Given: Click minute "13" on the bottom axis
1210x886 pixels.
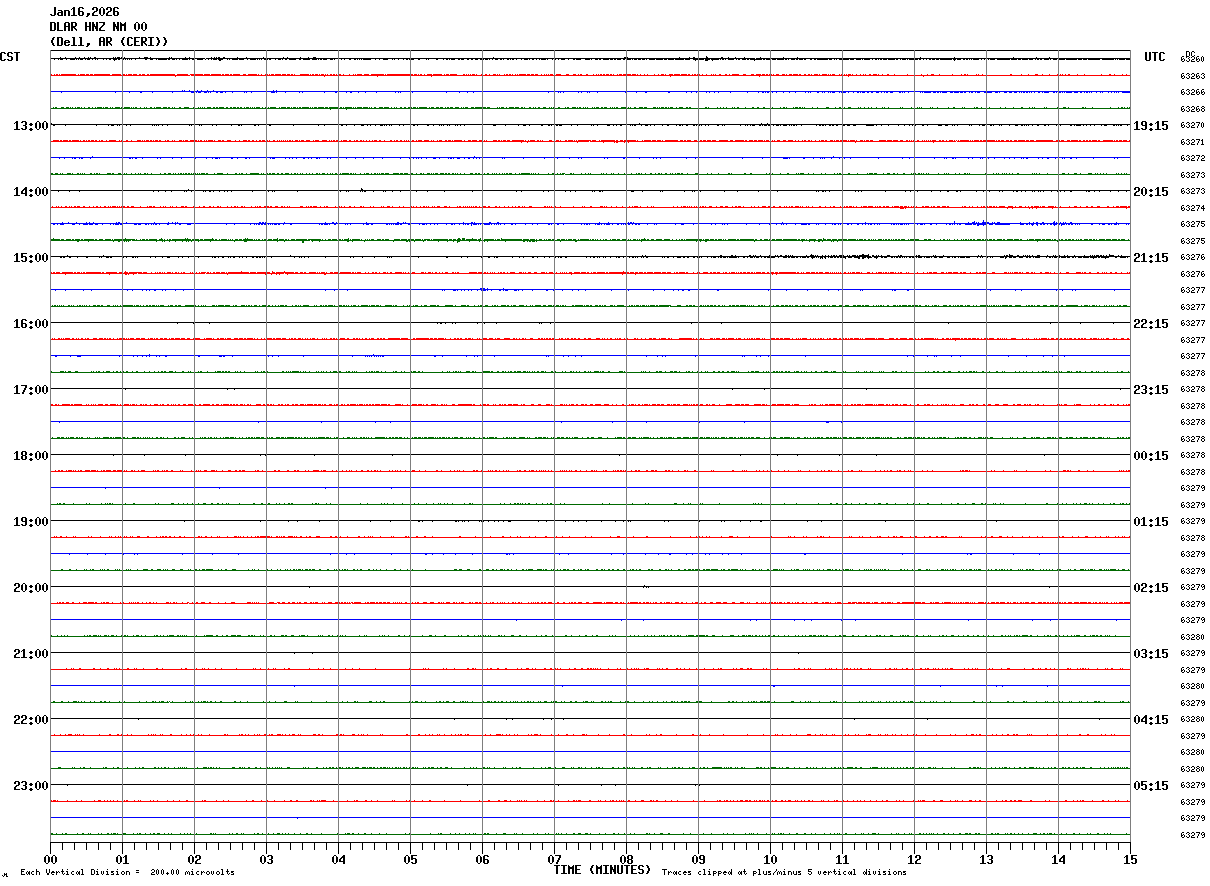Looking at the screenshot, I should 986,859.
